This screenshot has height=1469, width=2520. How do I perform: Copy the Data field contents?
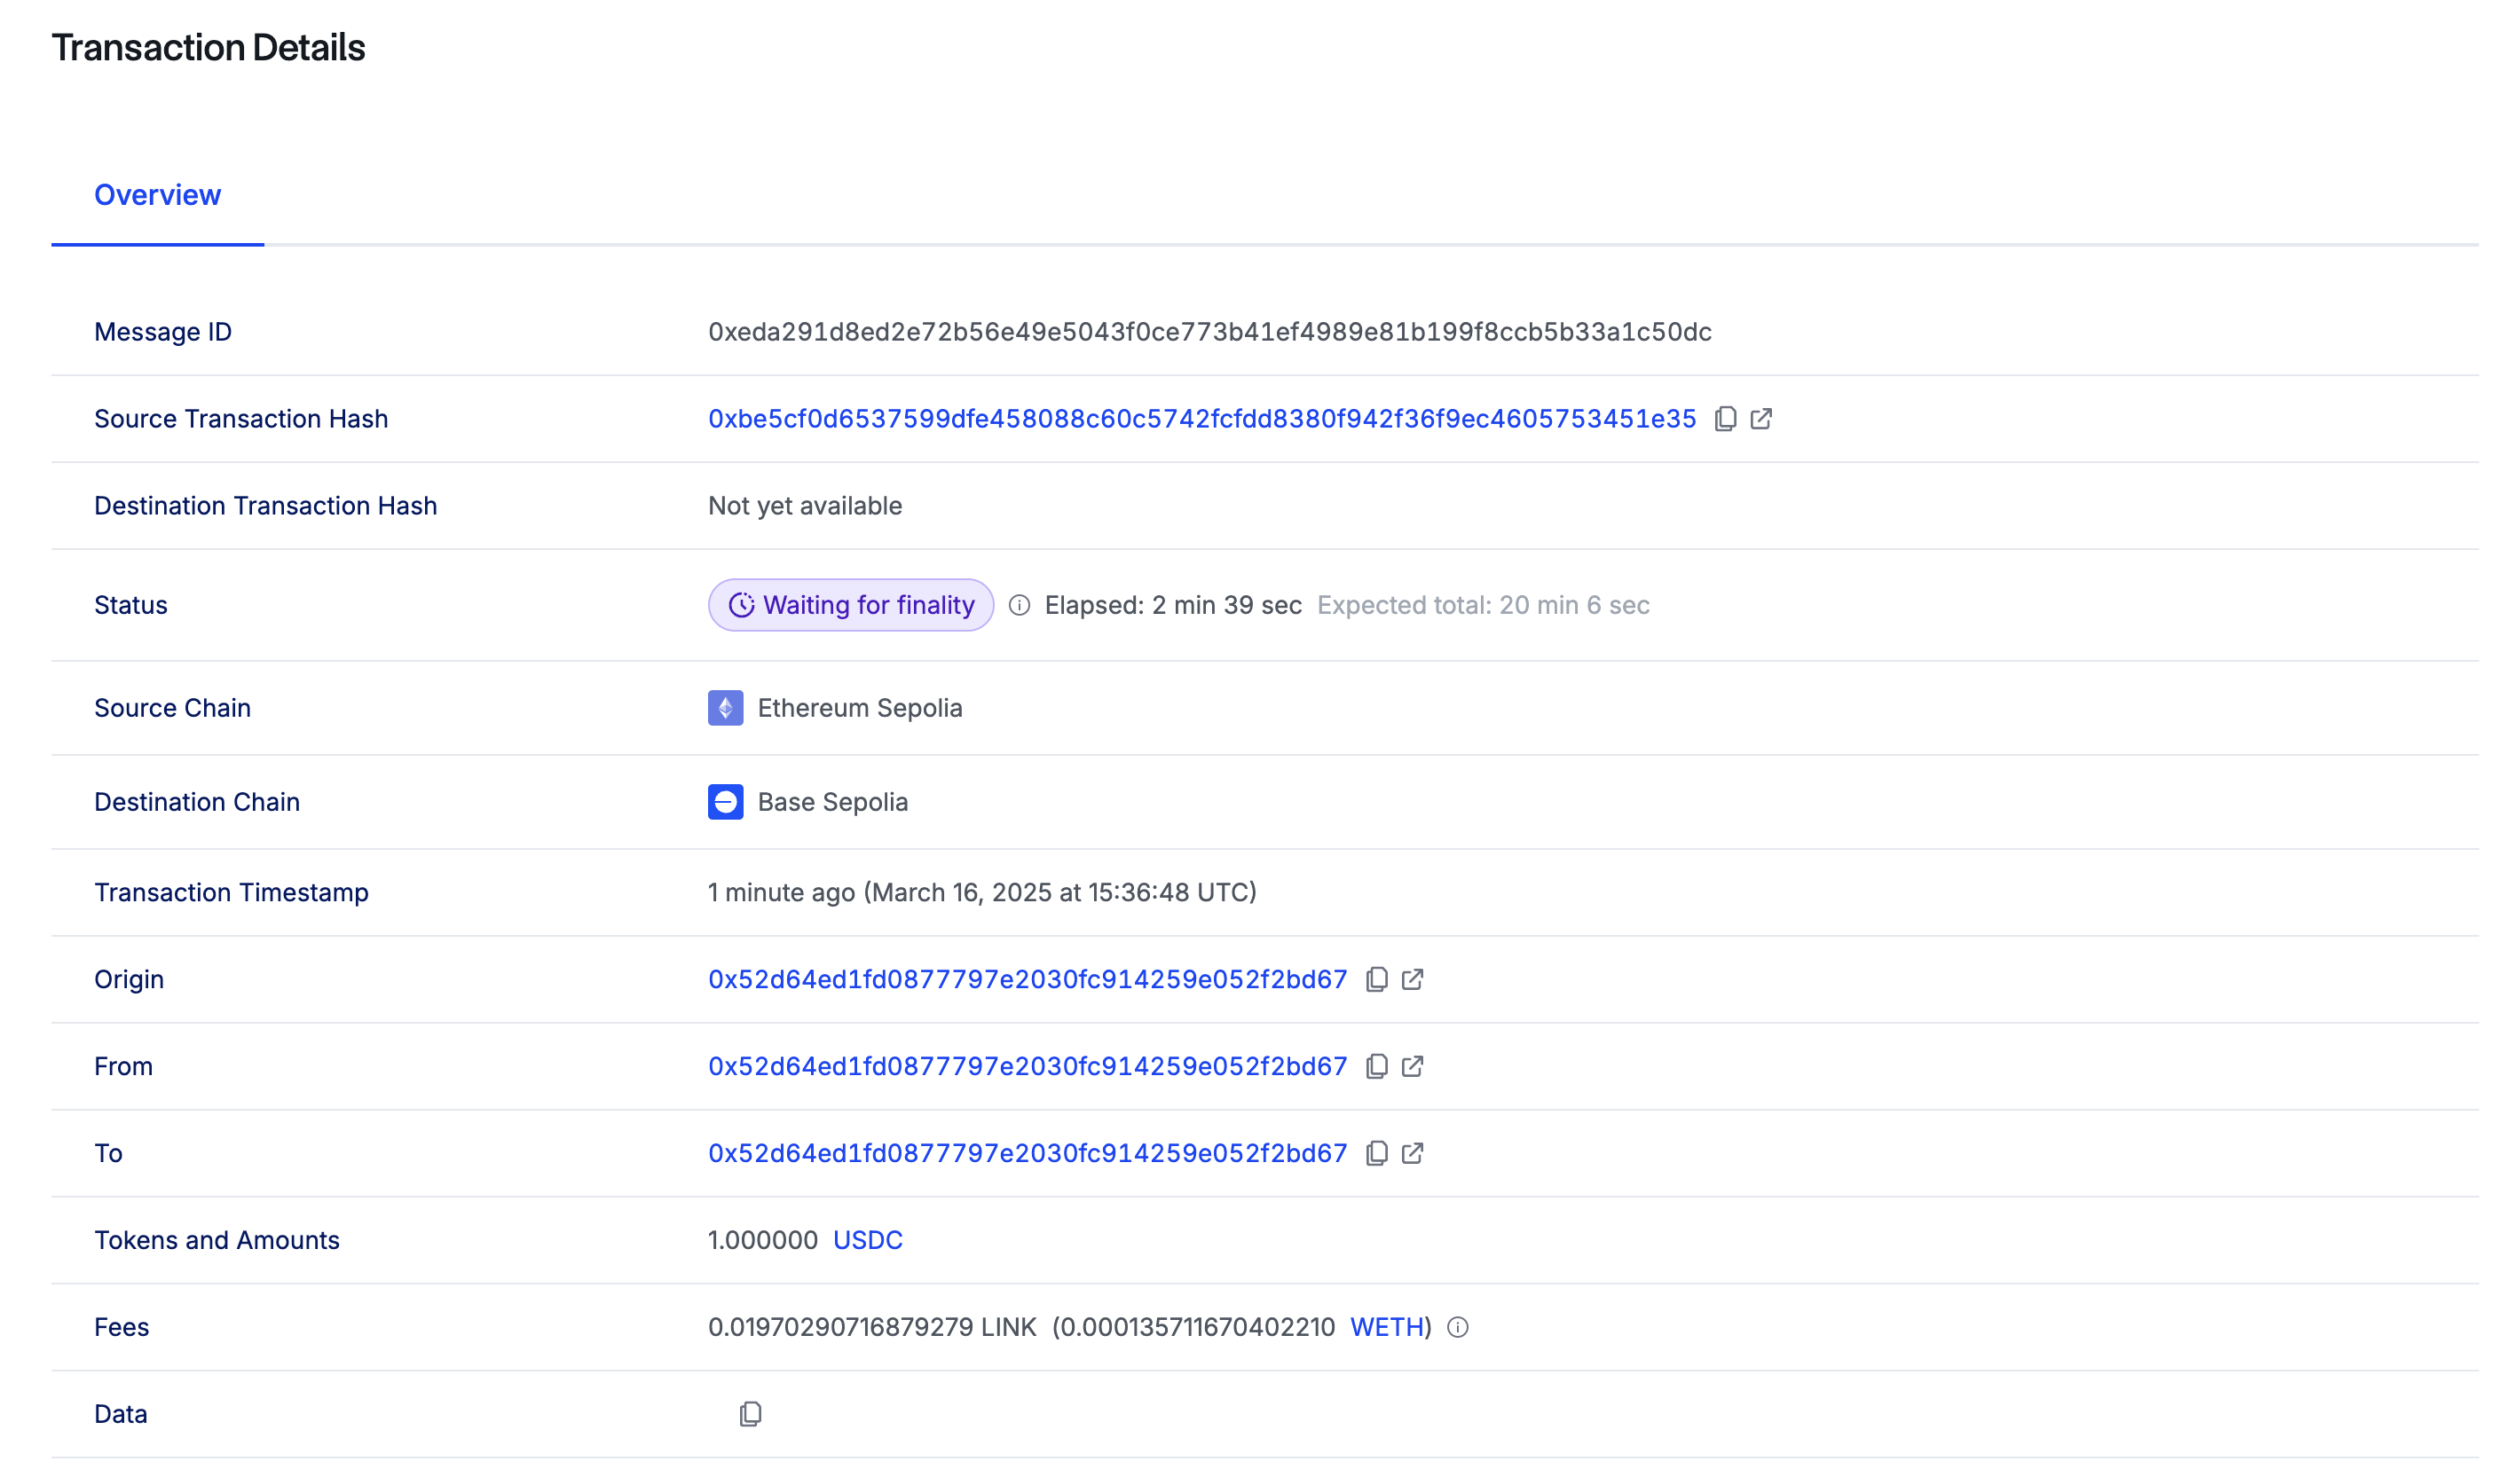[750, 1414]
